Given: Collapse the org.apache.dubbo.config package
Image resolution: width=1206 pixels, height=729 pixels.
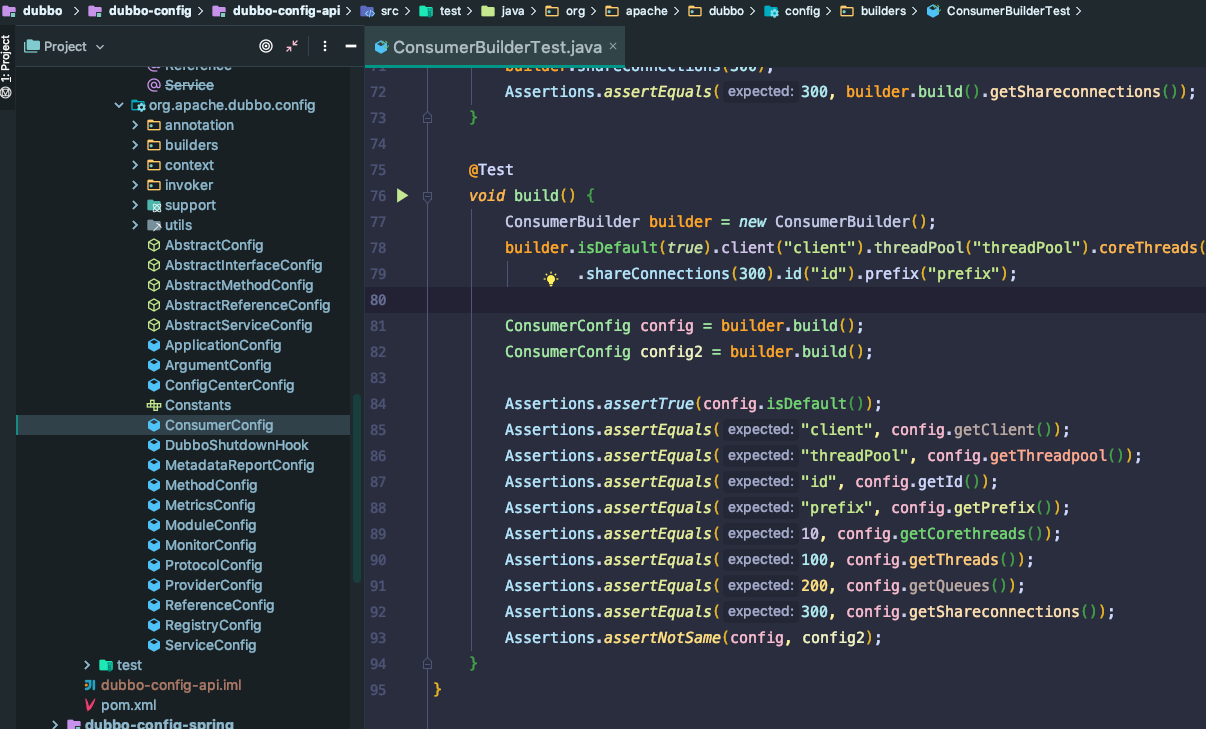Looking at the screenshot, I should pos(120,105).
